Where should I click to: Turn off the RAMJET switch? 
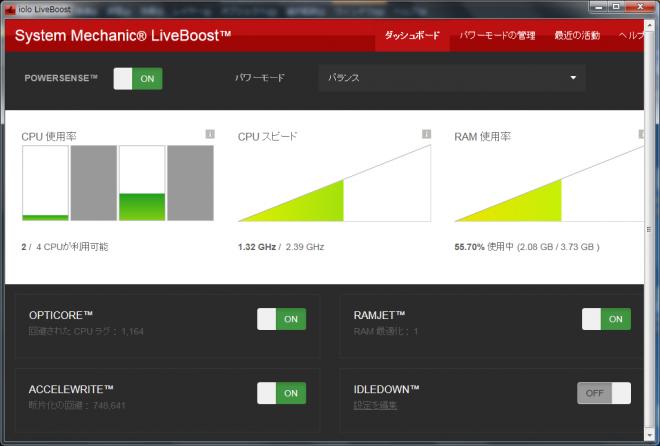click(606, 319)
